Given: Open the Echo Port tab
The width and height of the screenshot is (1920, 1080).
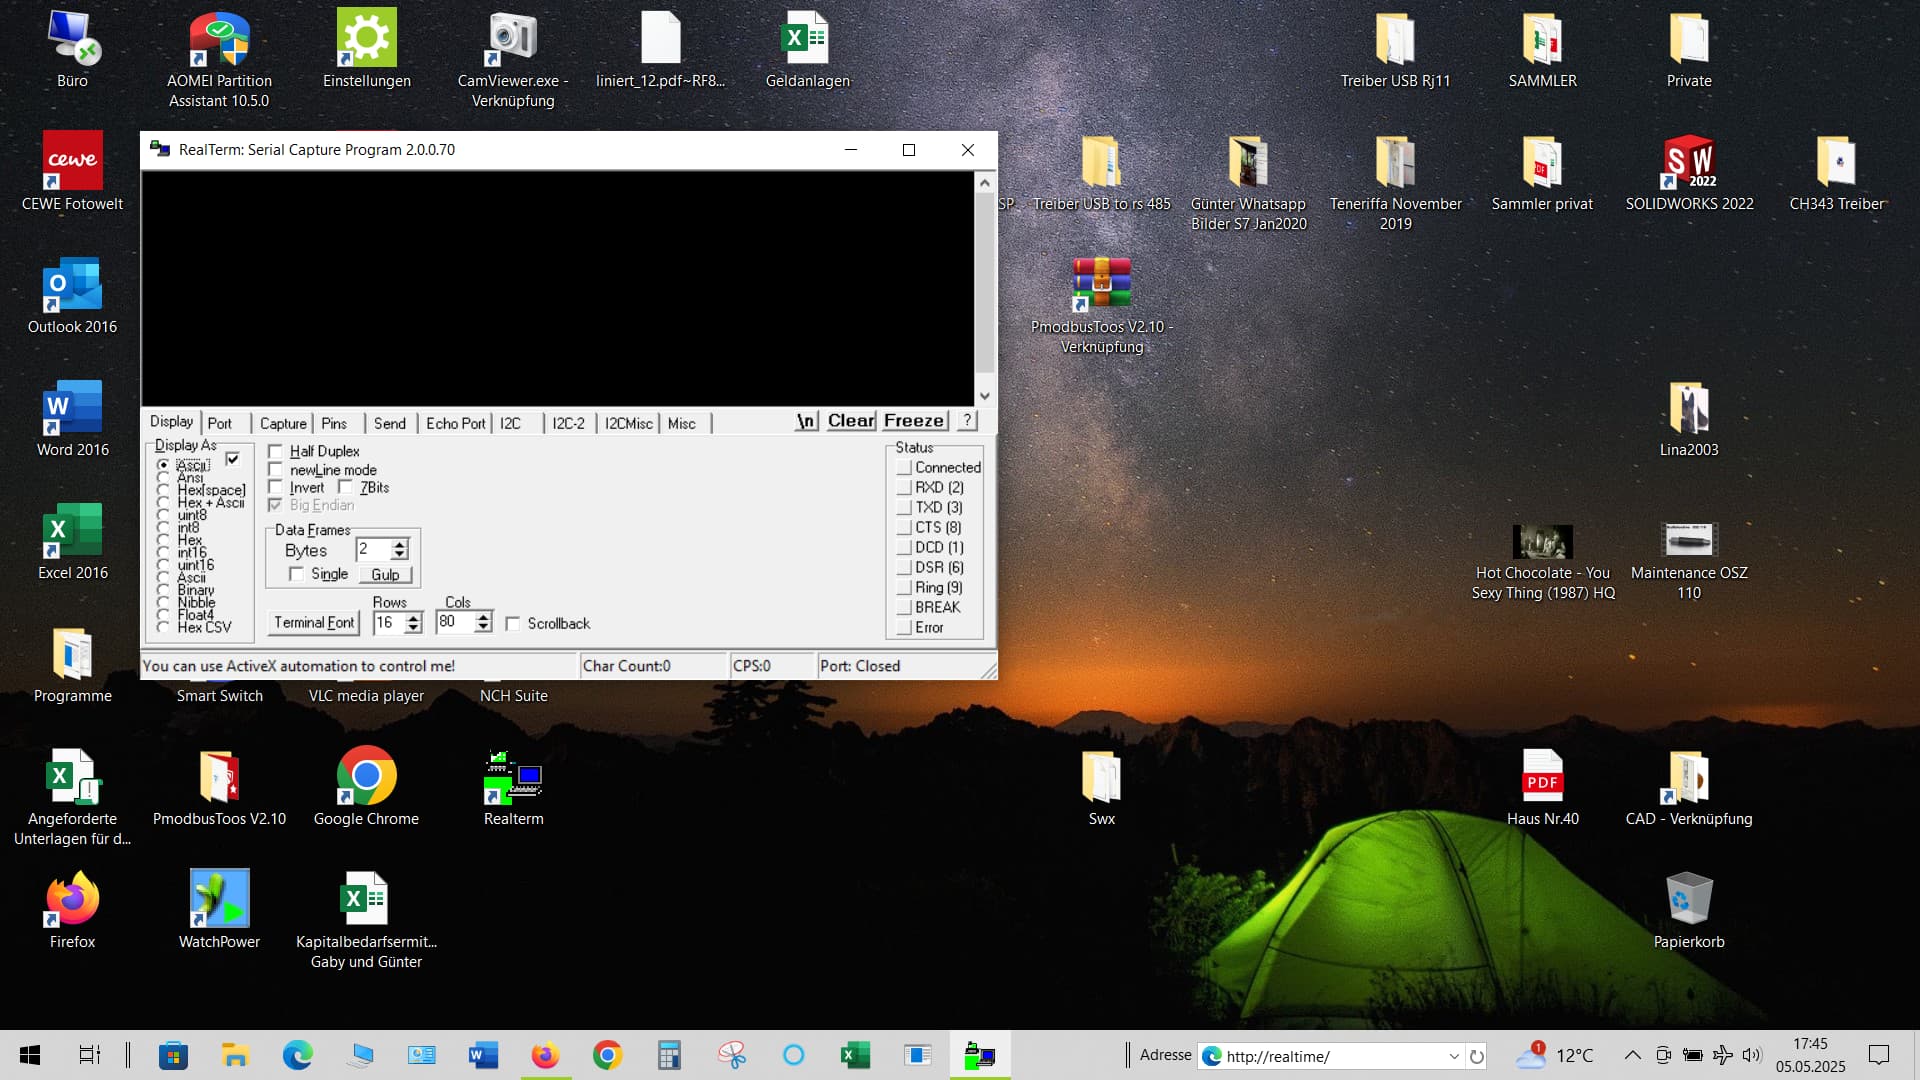Looking at the screenshot, I should 456,424.
